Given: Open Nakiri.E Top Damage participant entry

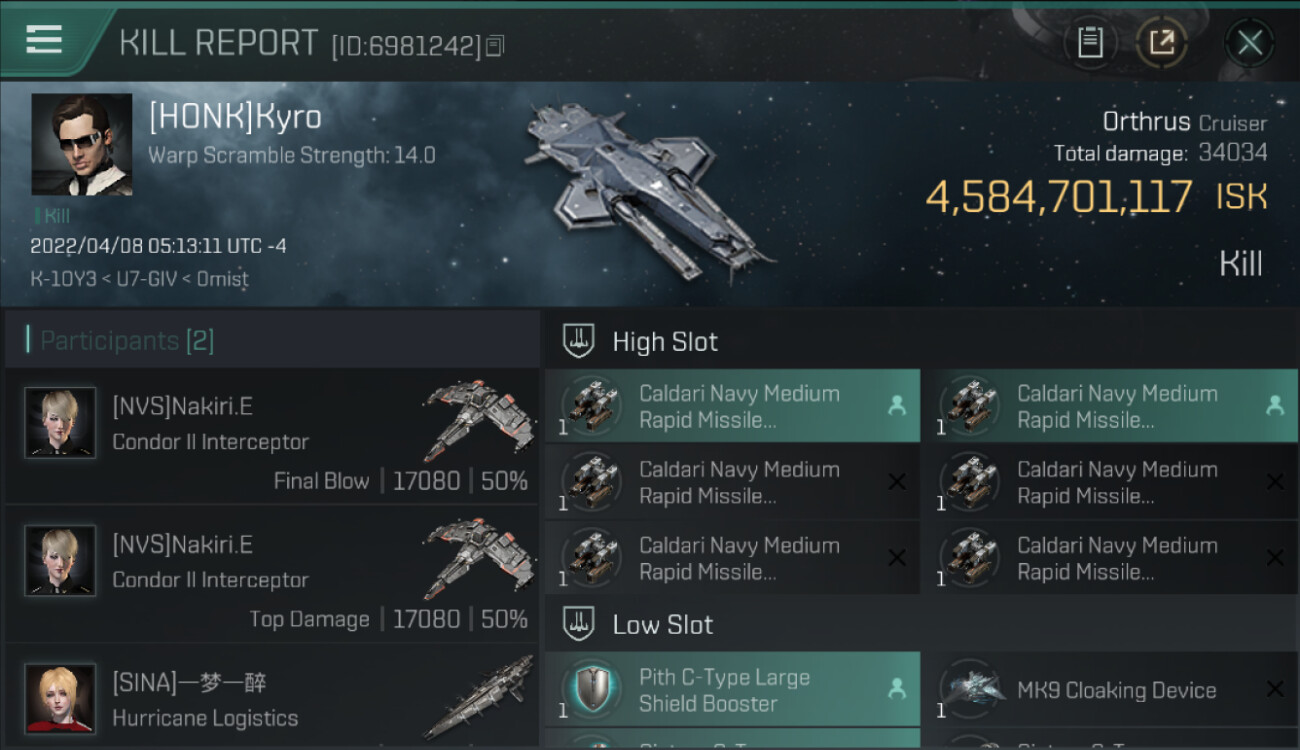Looking at the screenshot, I should tap(272, 573).
